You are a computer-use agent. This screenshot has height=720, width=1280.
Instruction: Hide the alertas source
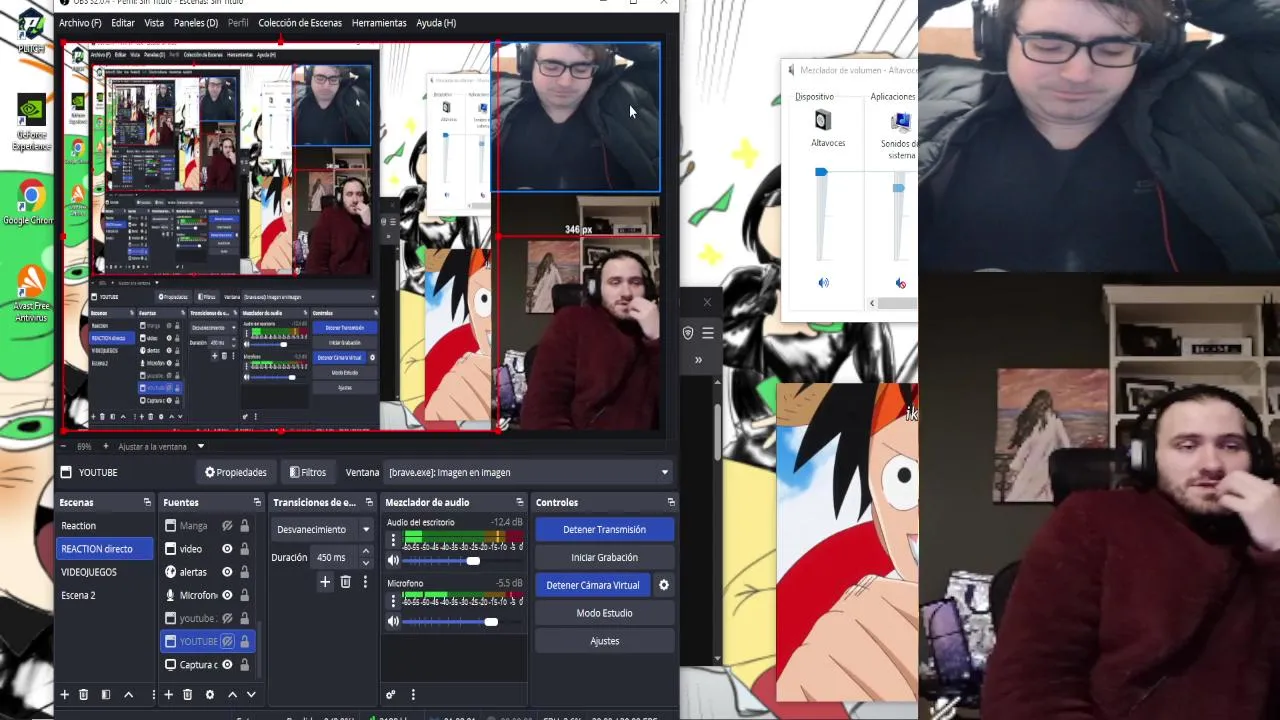[x=227, y=572]
